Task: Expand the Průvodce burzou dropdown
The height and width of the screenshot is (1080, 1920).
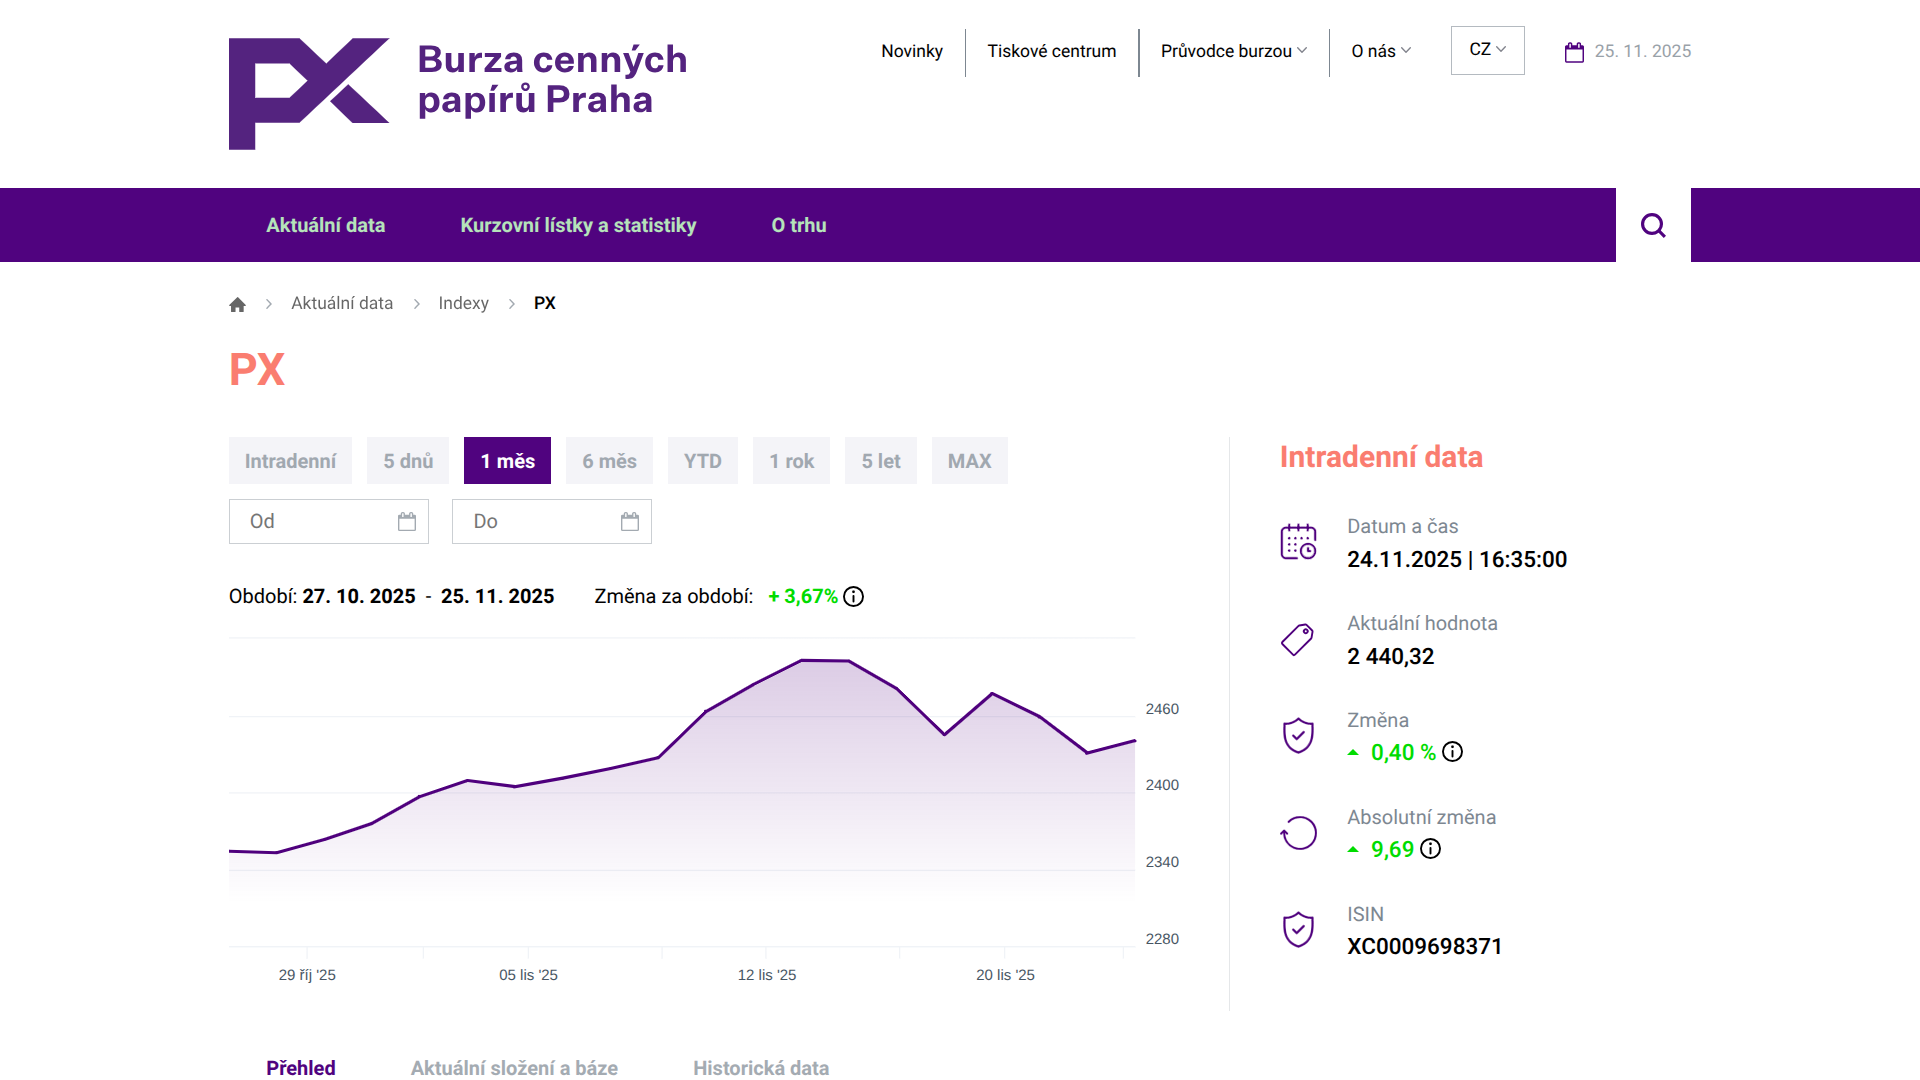Action: point(1234,51)
